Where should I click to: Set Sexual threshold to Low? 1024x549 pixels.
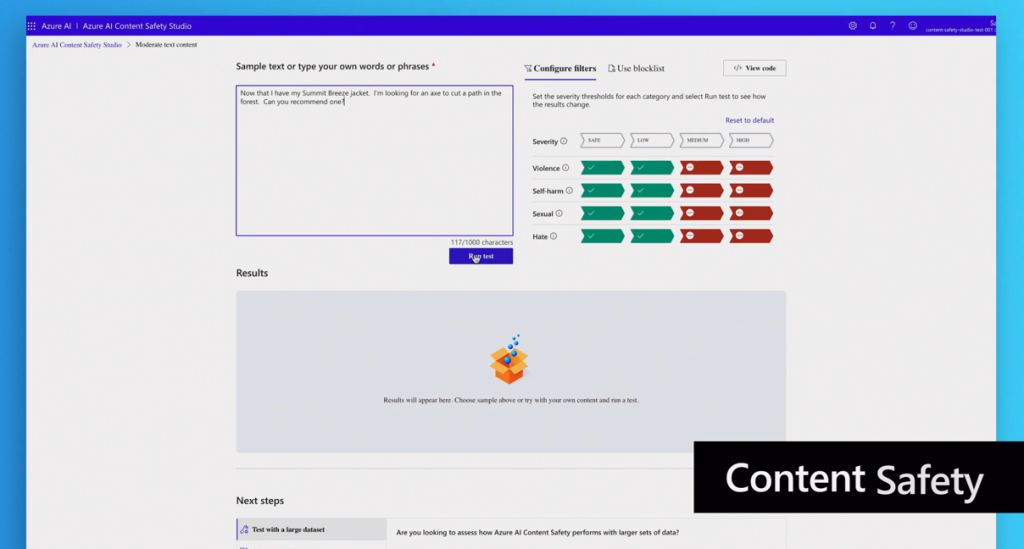pos(652,213)
